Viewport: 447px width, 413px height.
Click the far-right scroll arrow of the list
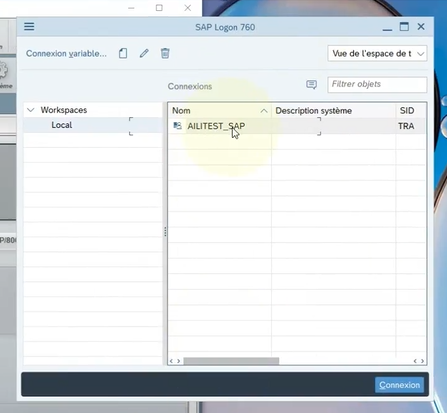422,361
